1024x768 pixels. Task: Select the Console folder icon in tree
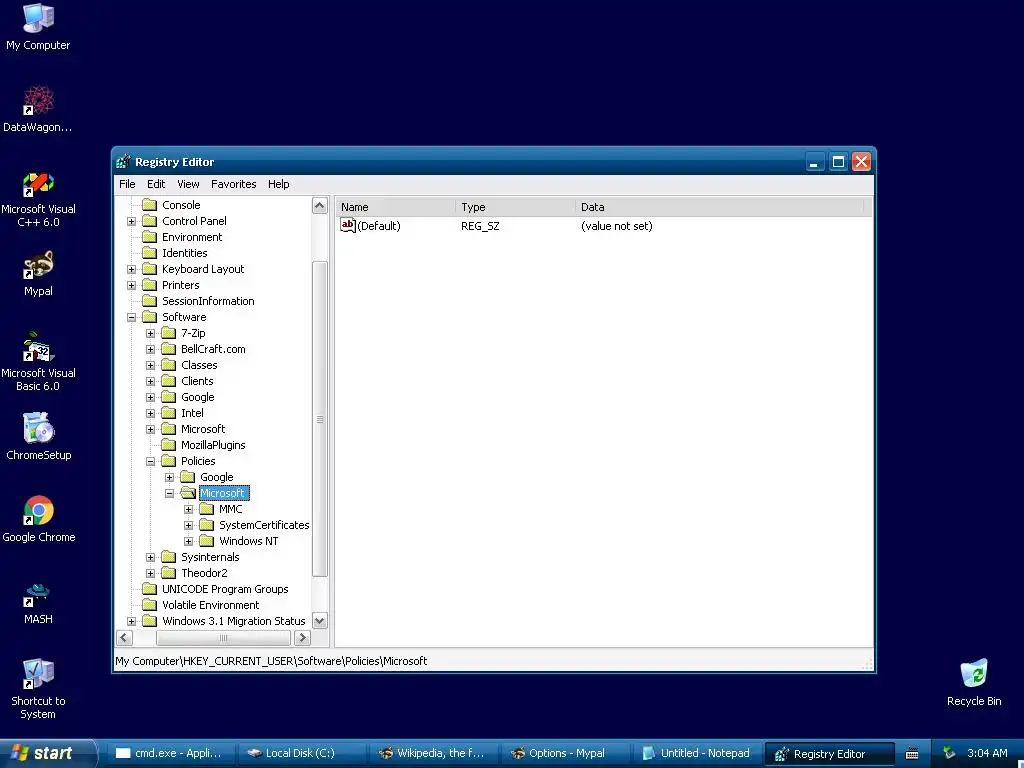pyautogui.click(x=150, y=205)
